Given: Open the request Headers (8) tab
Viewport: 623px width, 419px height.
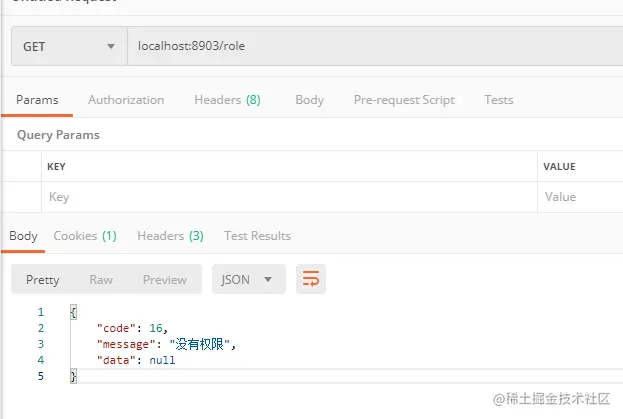Looking at the screenshot, I should point(227,100).
